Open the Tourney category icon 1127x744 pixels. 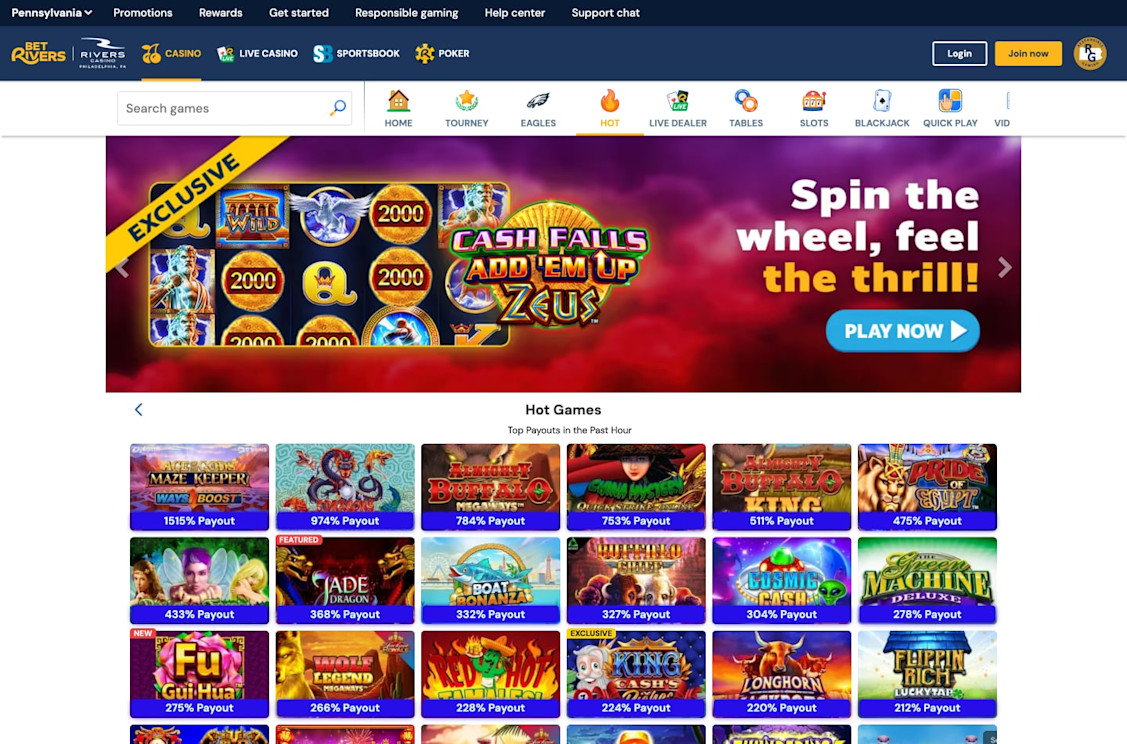[x=466, y=101]
